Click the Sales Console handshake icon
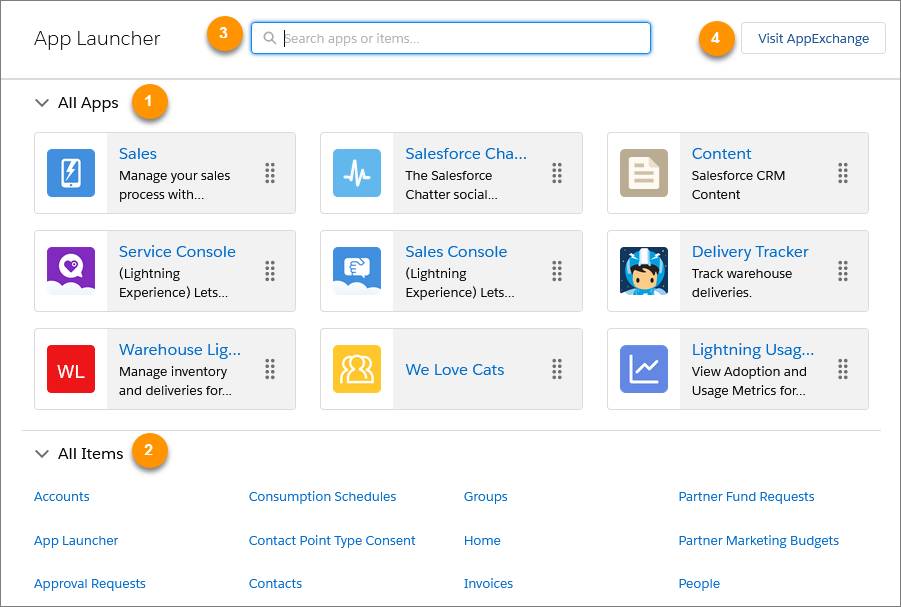 (x=357, y=271)
